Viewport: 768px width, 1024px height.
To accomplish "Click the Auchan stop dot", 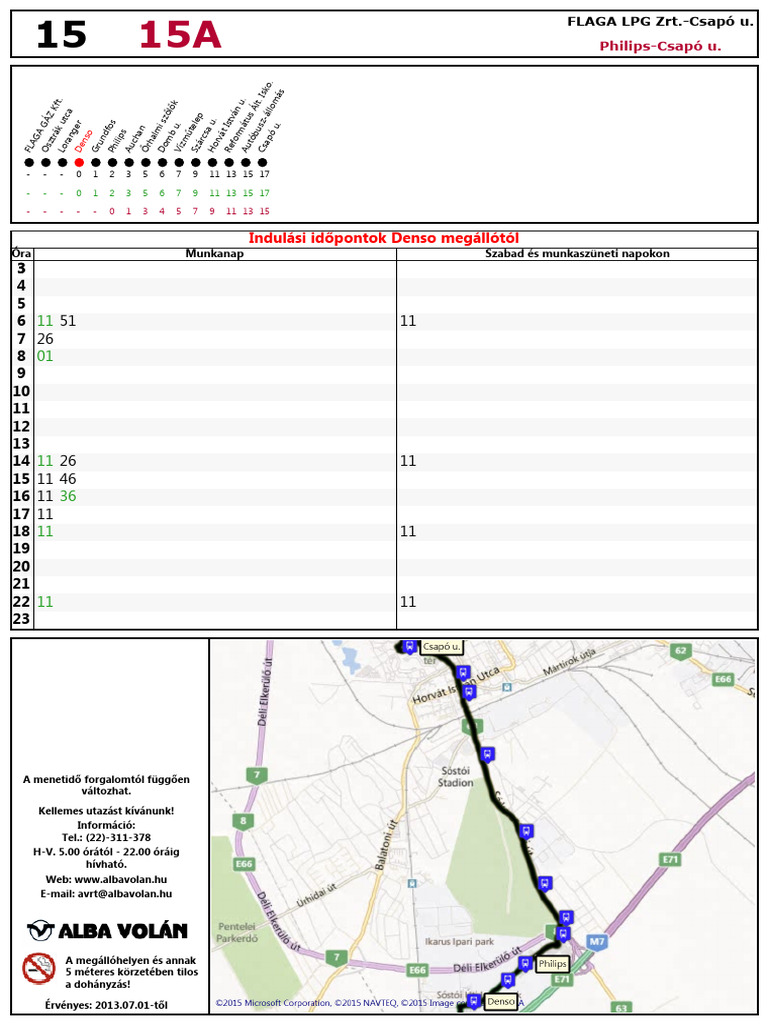I will [129, 163].
